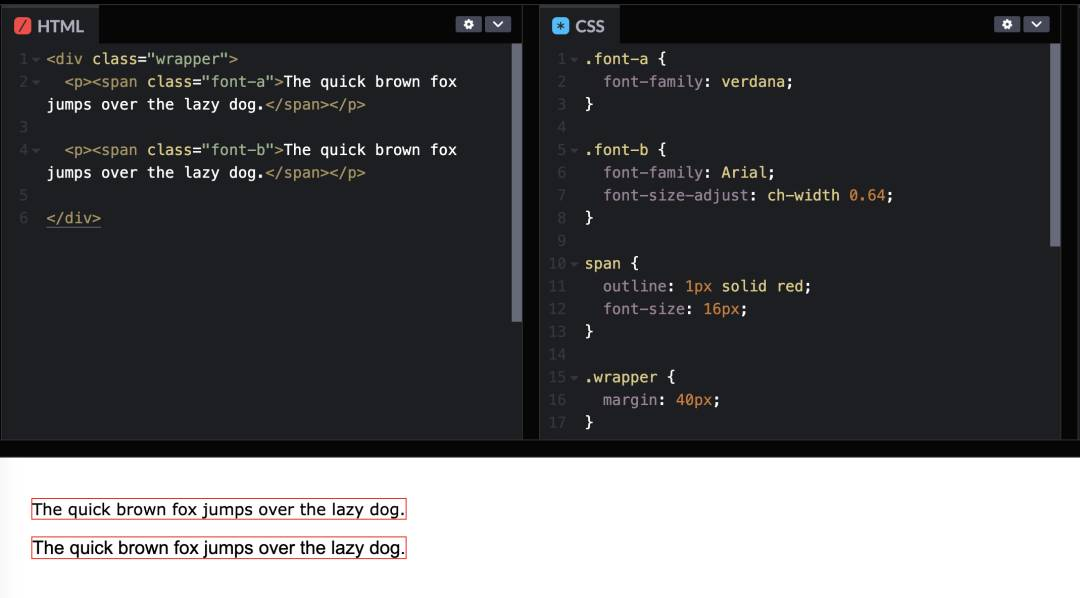
Task: Click the red HTML slash icon
Action: click(x=23, y=26)
